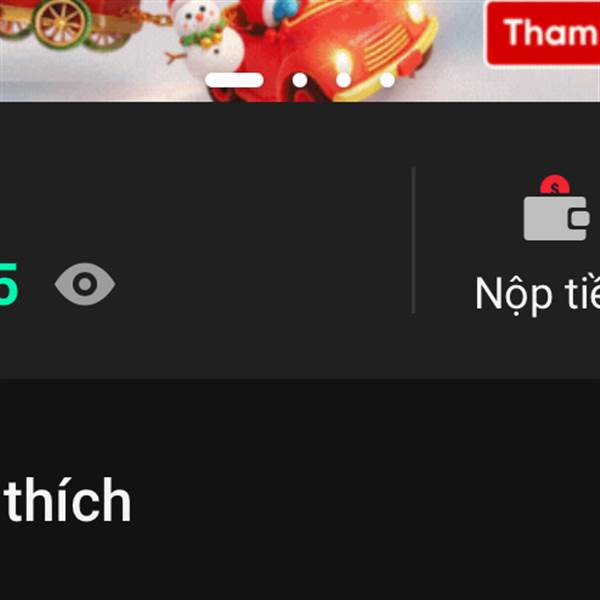Switch to the second banner slide dot

pos(300,80)
